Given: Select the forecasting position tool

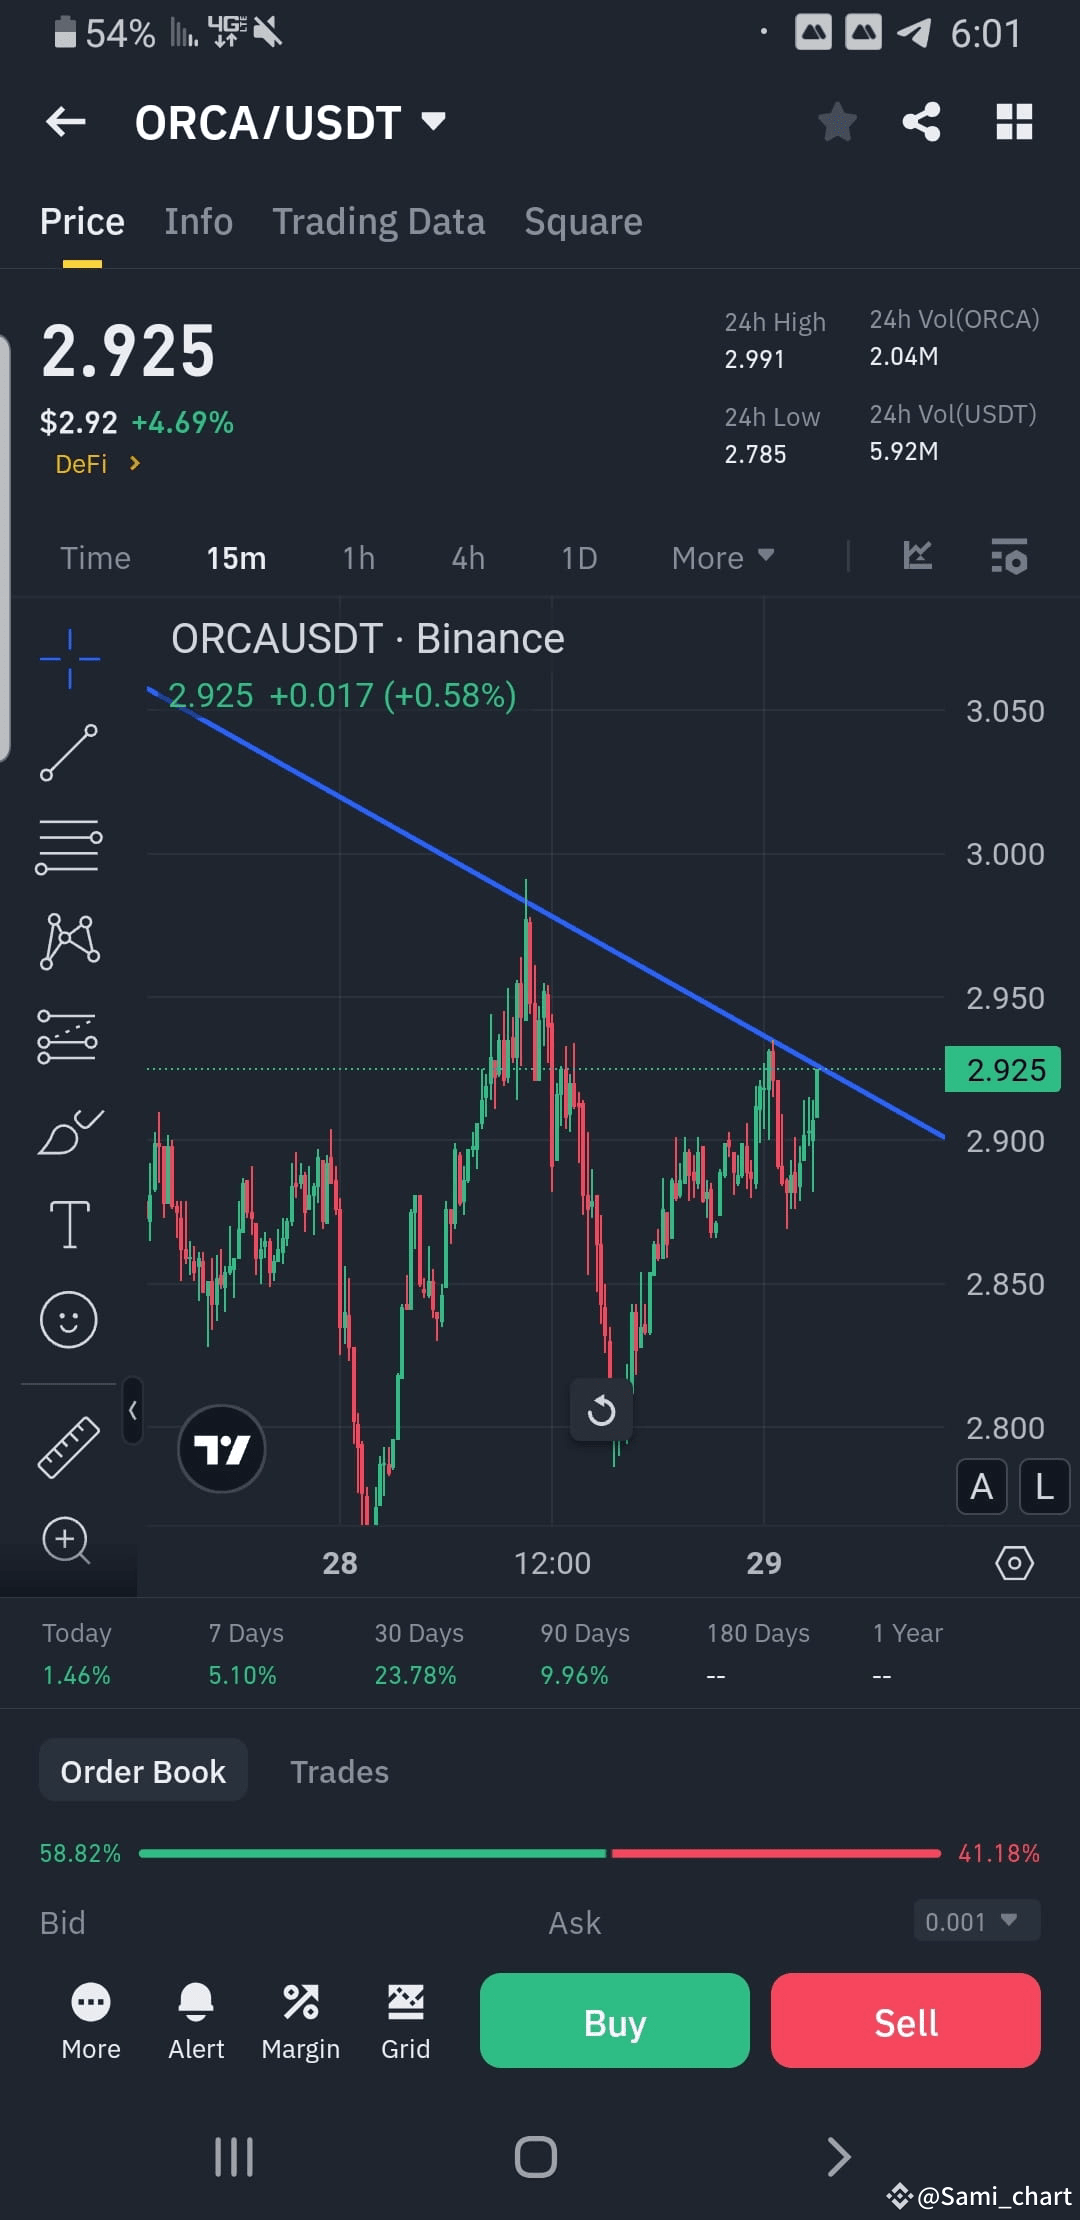Looking at the screenshot, I should (67, 1036).
